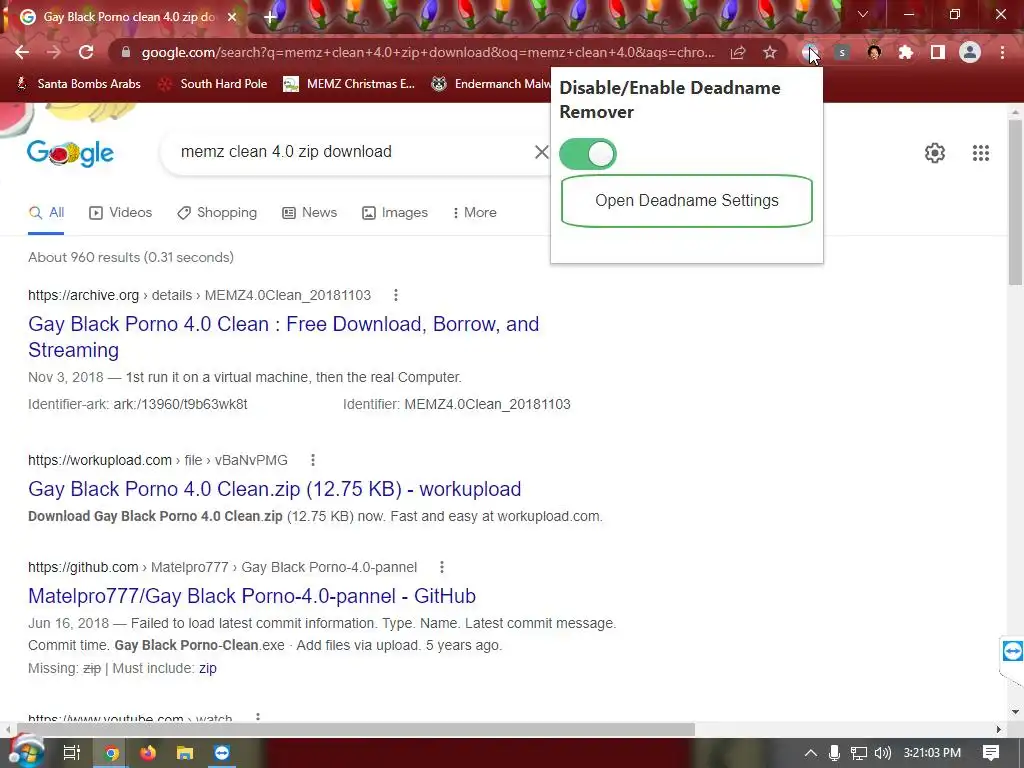Expand the More search filters menu

pos(475,213)
